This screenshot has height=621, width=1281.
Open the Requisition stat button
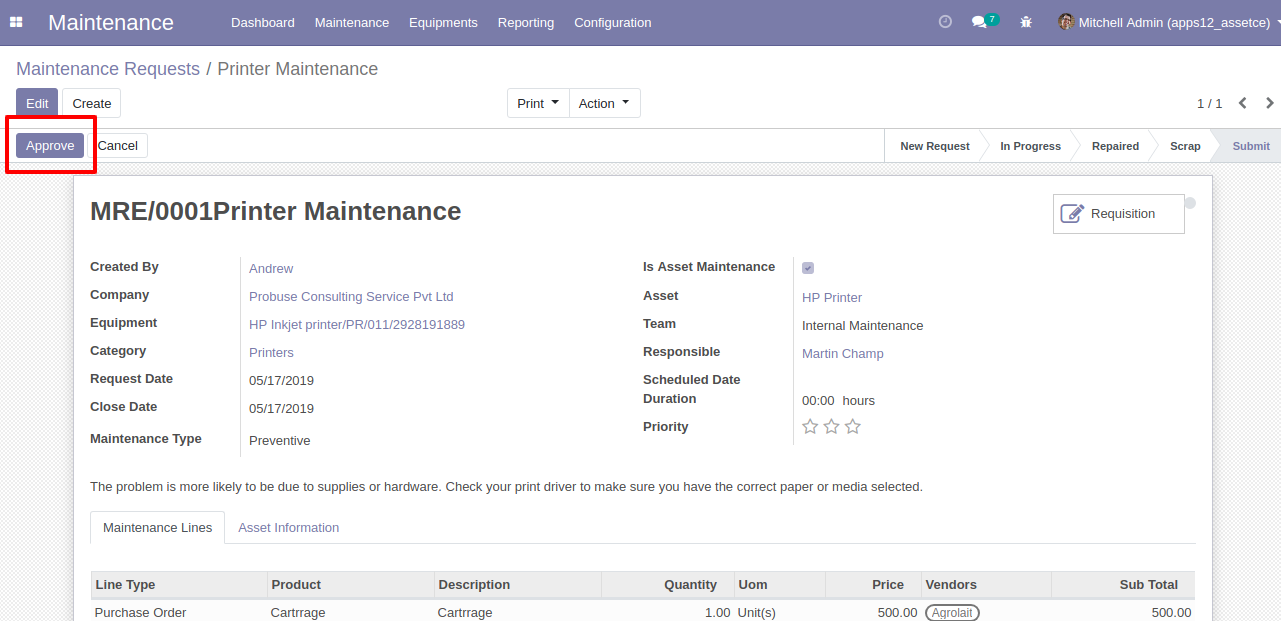click(1118, 214)
